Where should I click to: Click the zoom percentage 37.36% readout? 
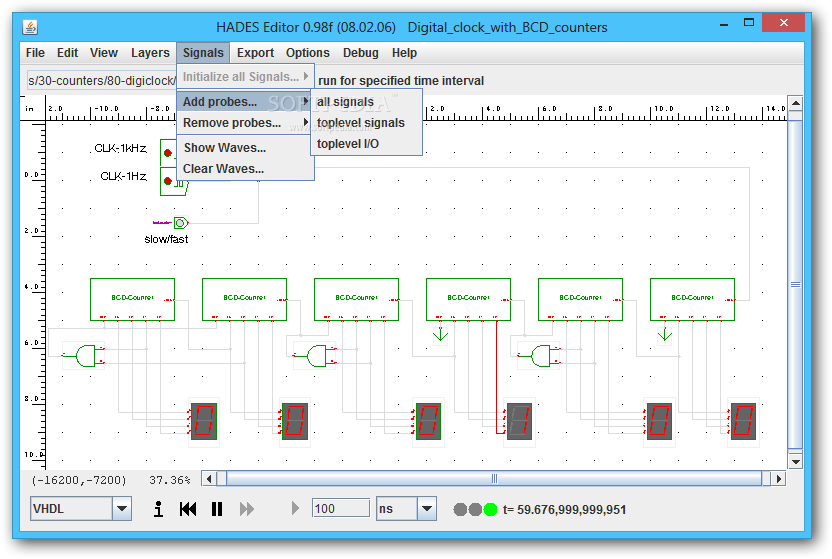169,480
